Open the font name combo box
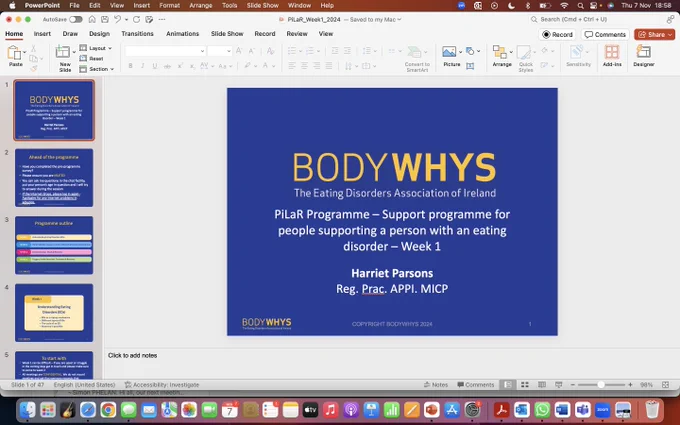The width and height of the screenshot is (680, 425). (x=165, y=51)
